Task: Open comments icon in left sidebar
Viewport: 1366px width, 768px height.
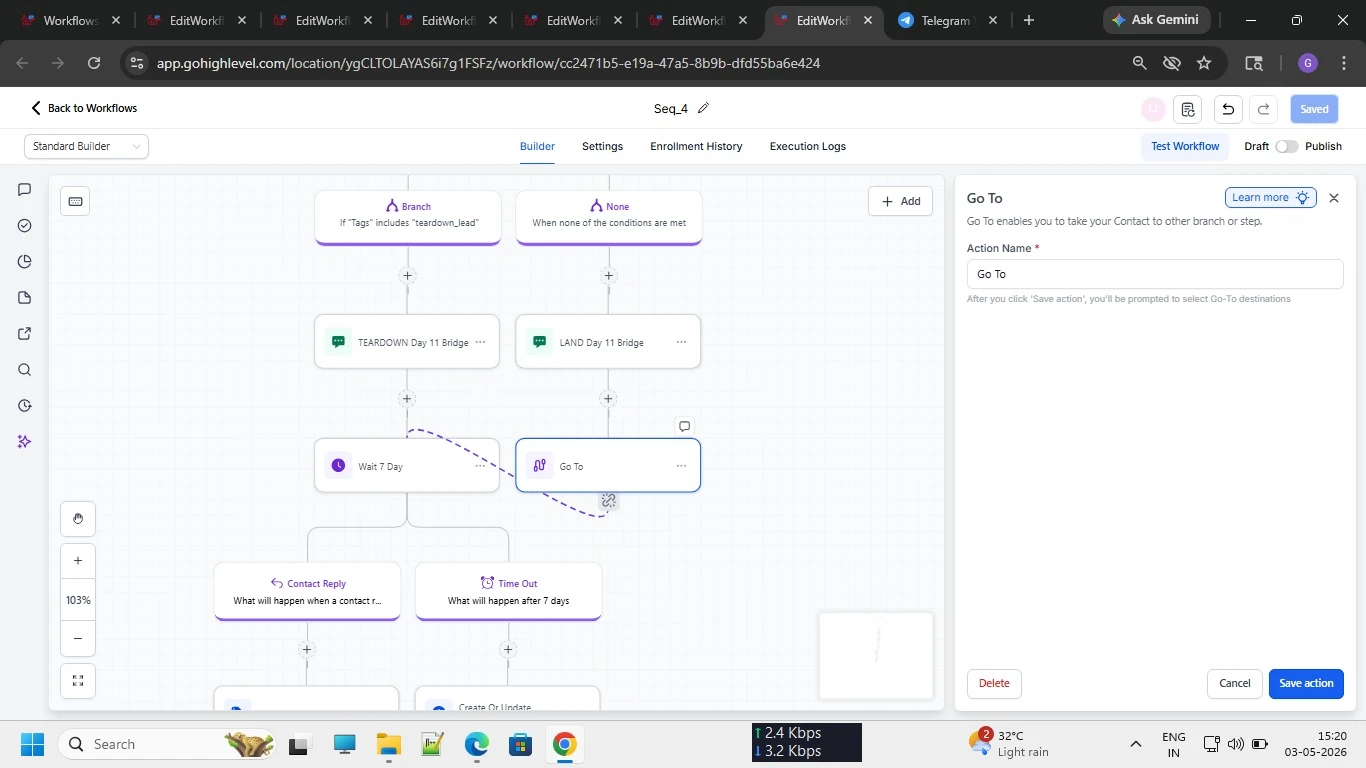Action: coord(25,189)
